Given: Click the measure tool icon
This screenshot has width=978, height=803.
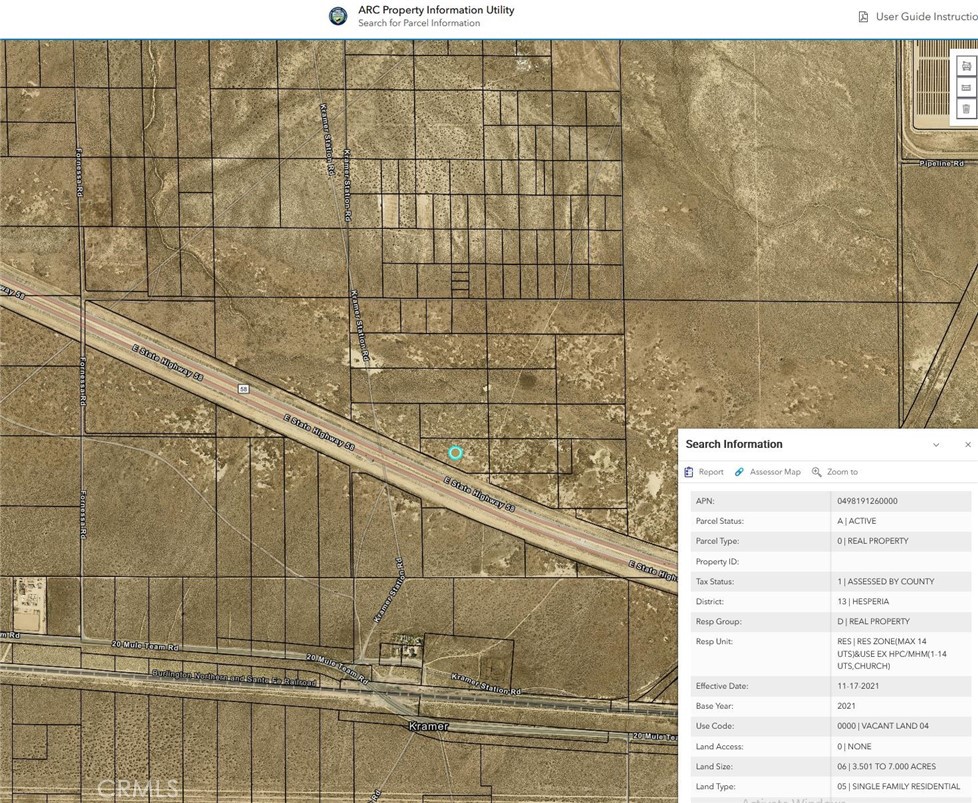Looking at the screenshot, I should tap(965, 87).
